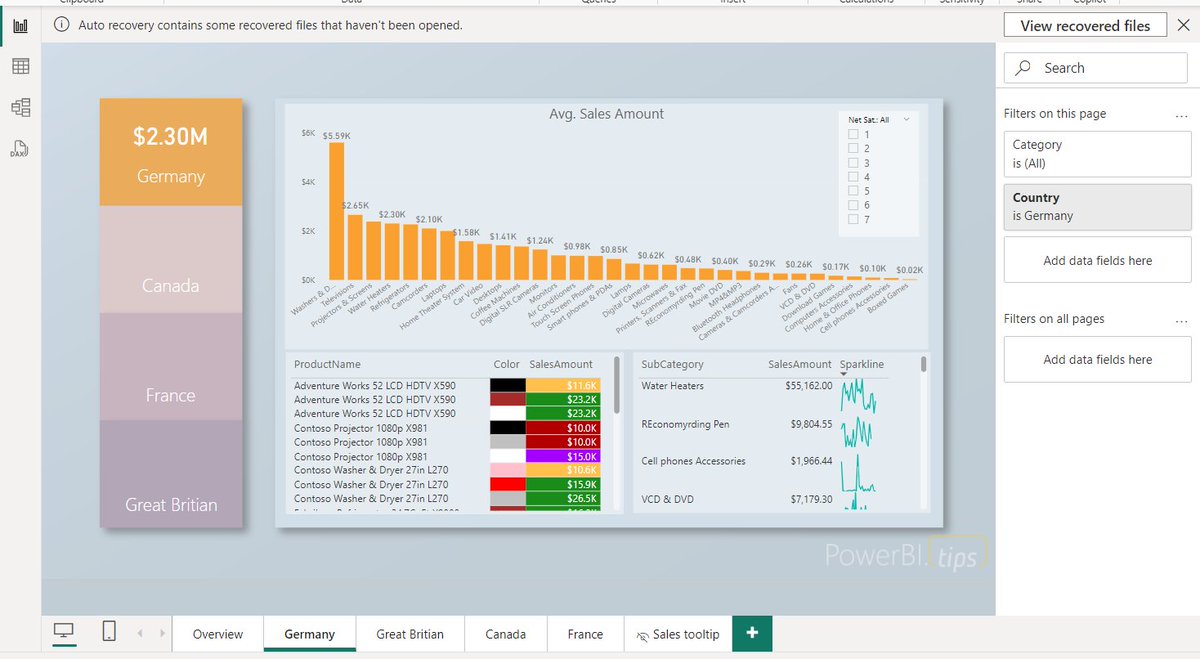Open Filters on all pages options menu
Image resolution: width=1200 pixels, height=659 pixels.
[1182, 319]
